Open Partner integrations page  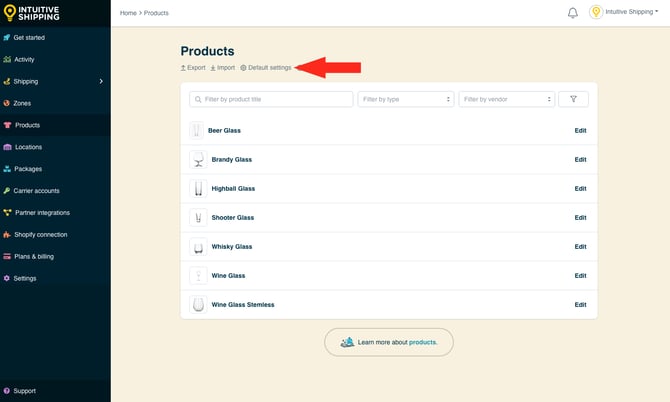42,212
